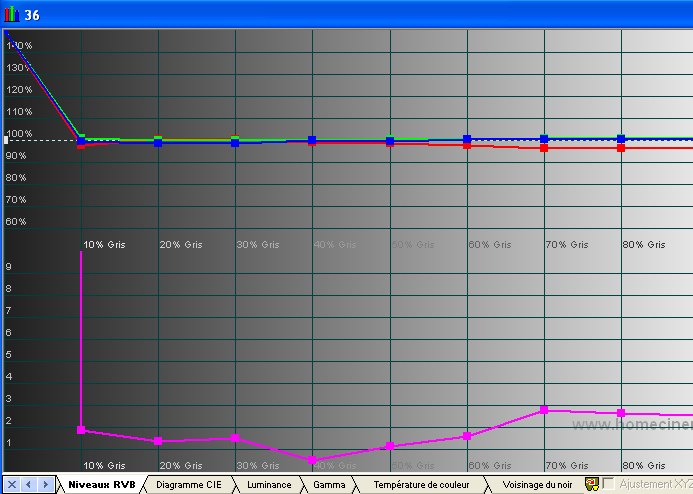Click the 70% label on the RGB axis
Viewport: 693px width, 494px height.
pyautogui.click(x=16, y=200)
